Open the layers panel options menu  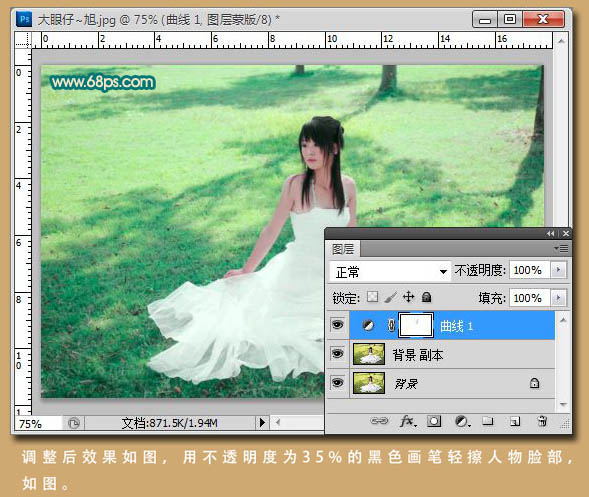click(x=562, y=248)
